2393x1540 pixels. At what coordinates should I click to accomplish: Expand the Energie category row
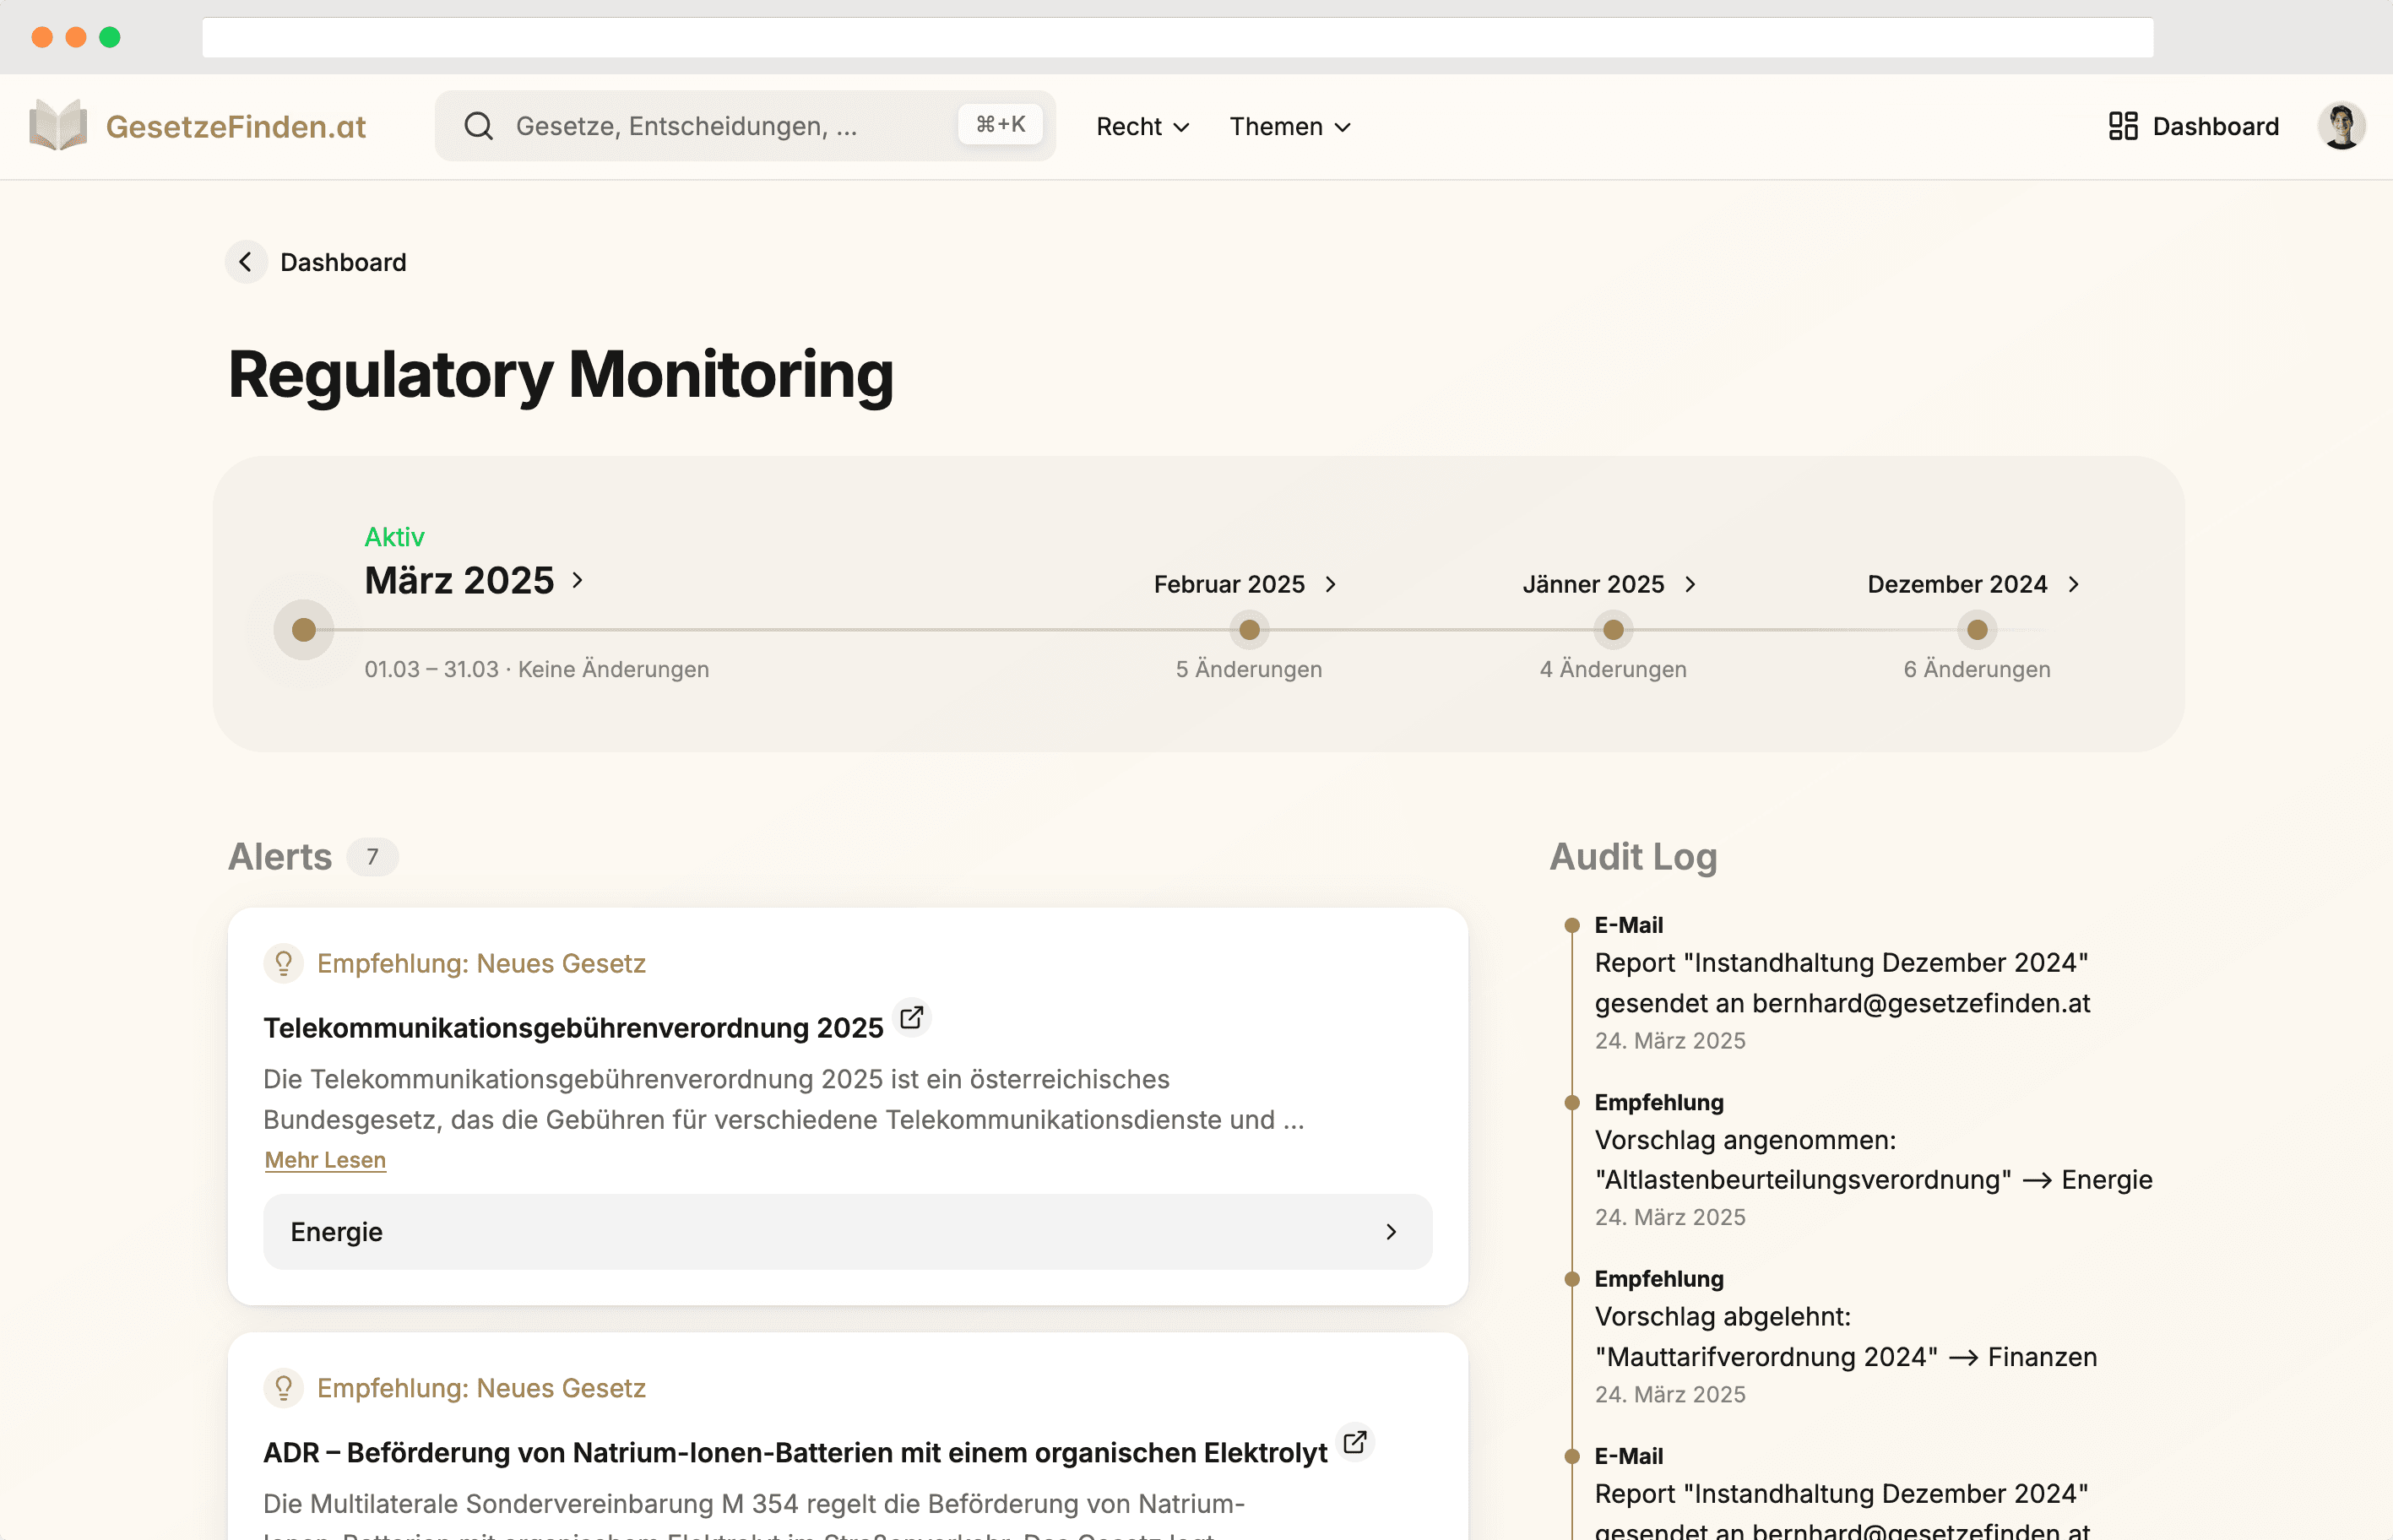pyautogui.click(x=847, y=1232)
